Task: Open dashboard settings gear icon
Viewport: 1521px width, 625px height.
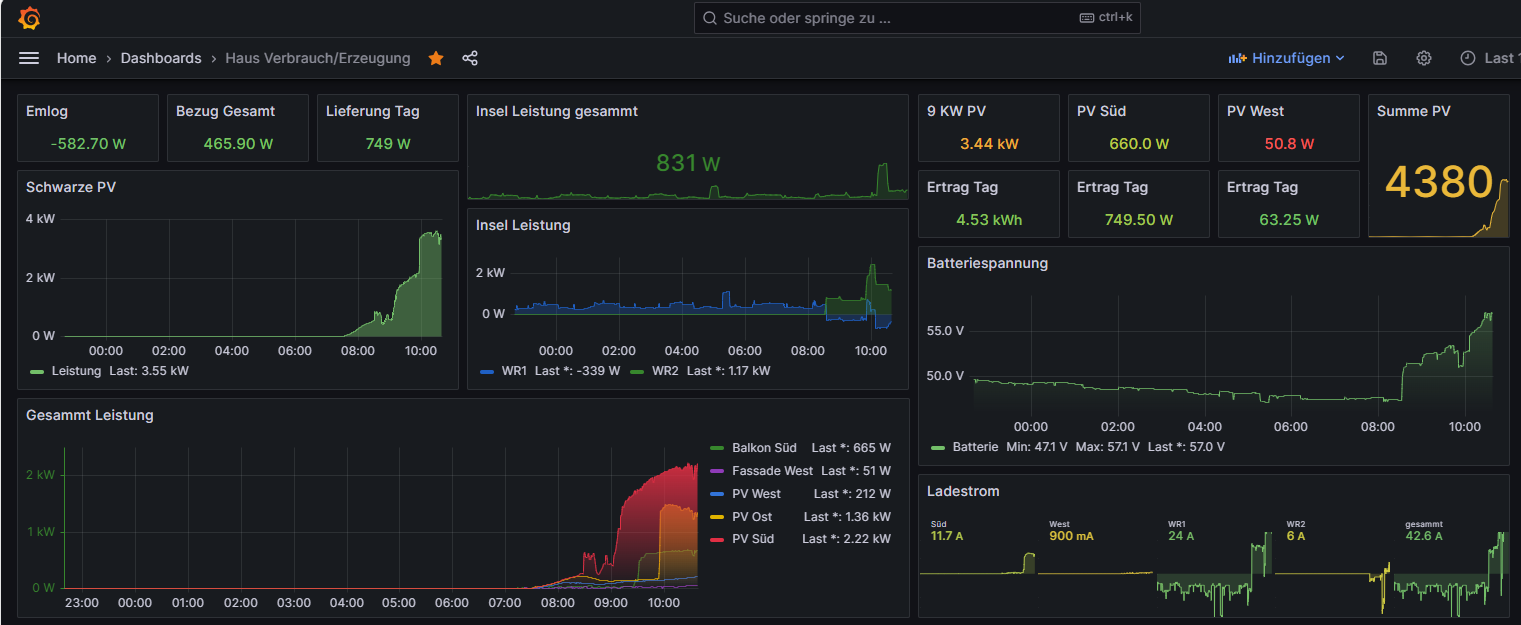Action: (1424, 58)
